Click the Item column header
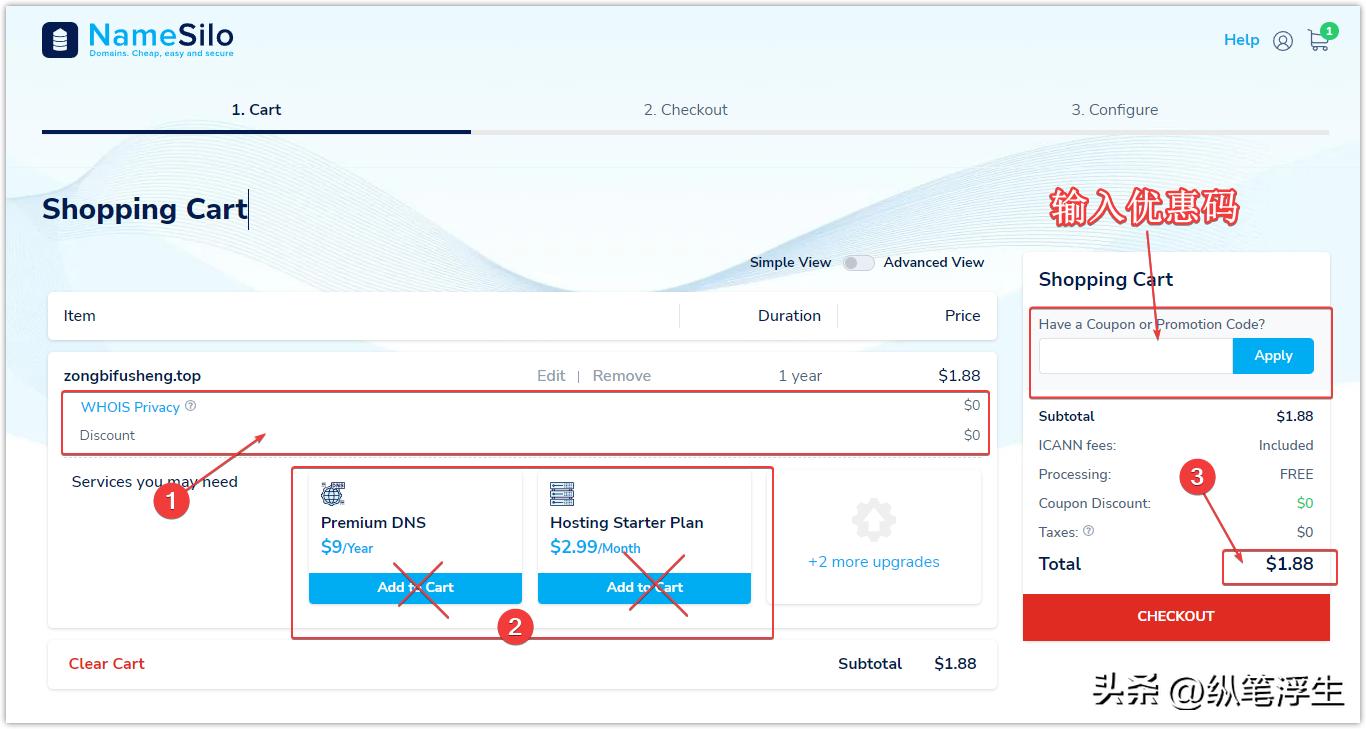The image size is (1366, 729). pyautogui.click(x=79, y=316)
